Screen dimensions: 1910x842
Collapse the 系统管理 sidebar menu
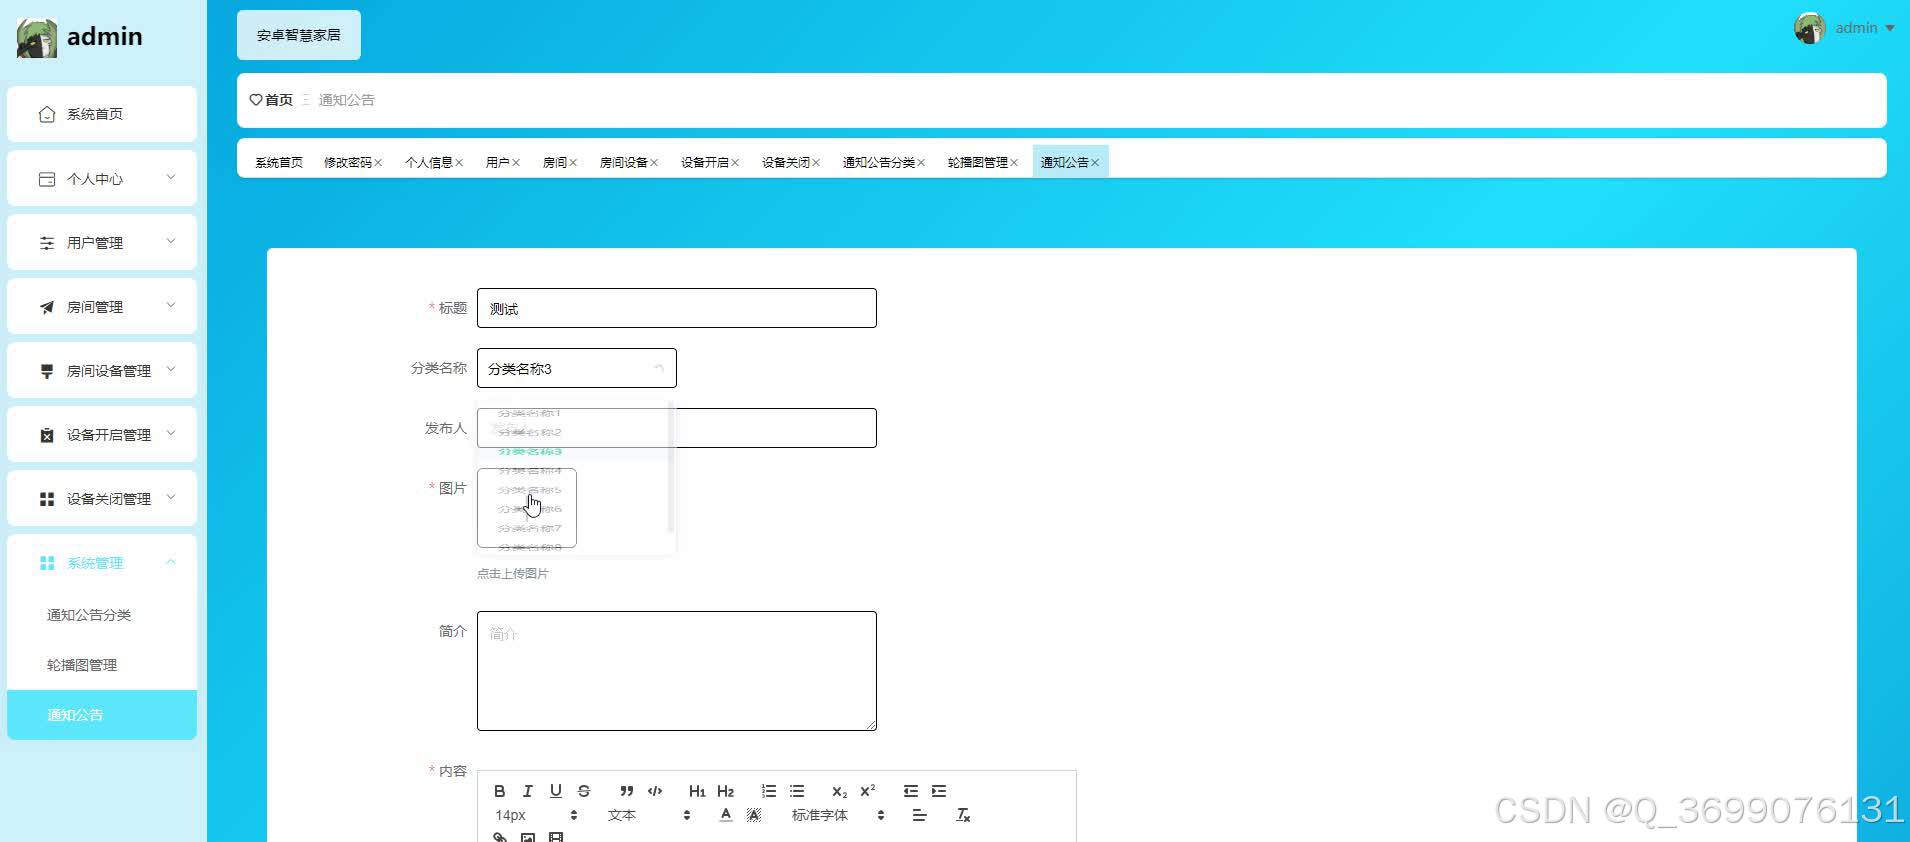click(102, 562)
